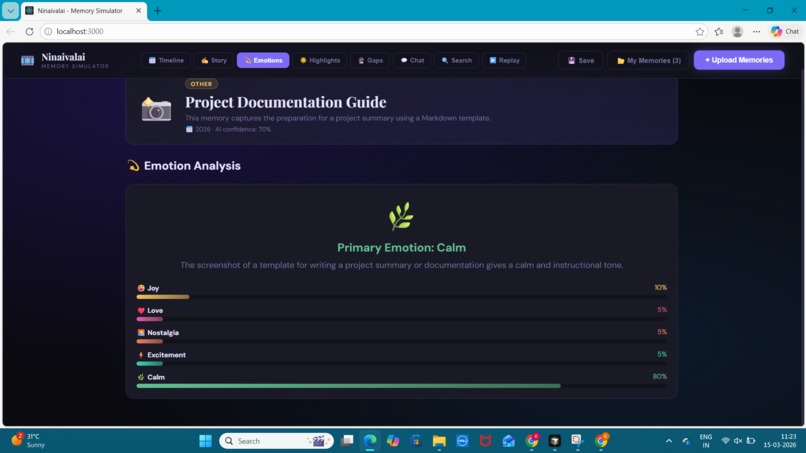Open the tab actions dropdown arrow
806x453 pixels.
pyautogui.click(x=10, y=10)
